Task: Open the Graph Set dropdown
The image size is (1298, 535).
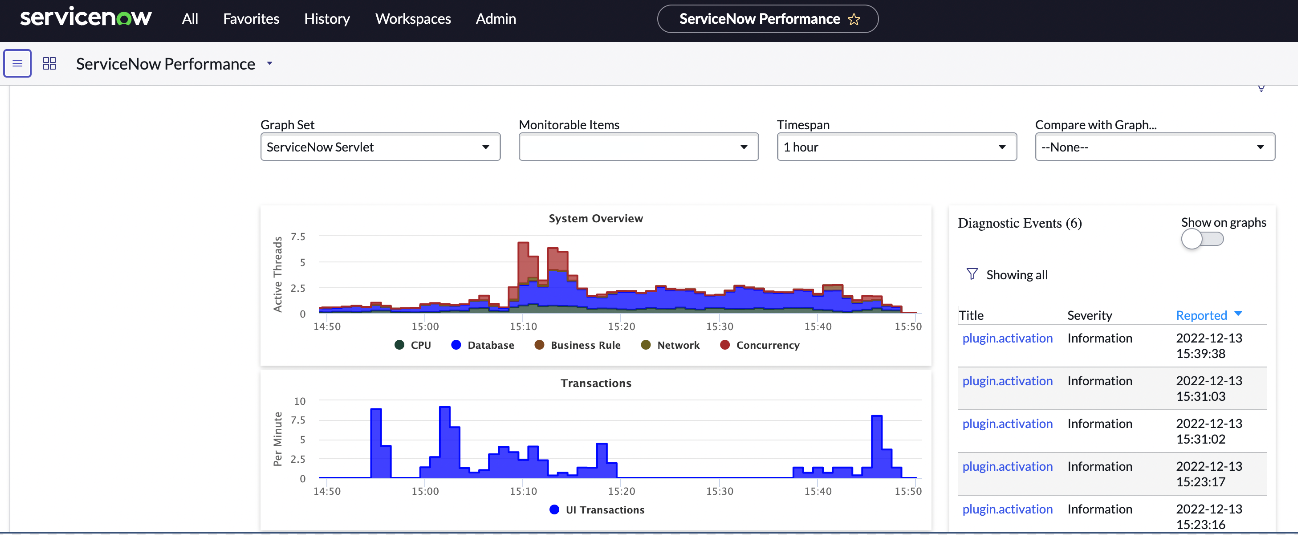Action: point(380,147)
